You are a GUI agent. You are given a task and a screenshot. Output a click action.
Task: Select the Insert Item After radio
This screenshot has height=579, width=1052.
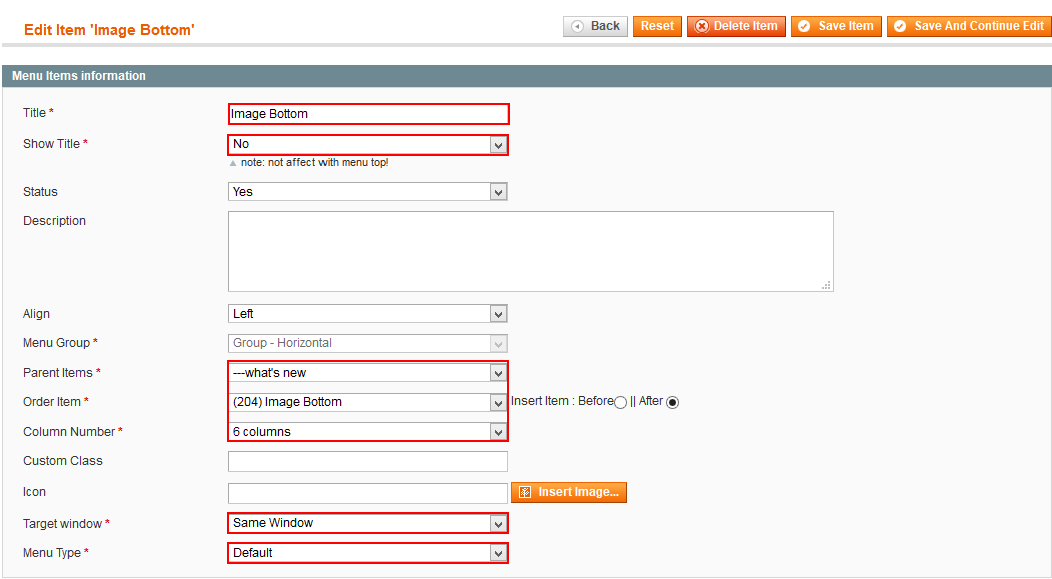click(x=672, y=403)
